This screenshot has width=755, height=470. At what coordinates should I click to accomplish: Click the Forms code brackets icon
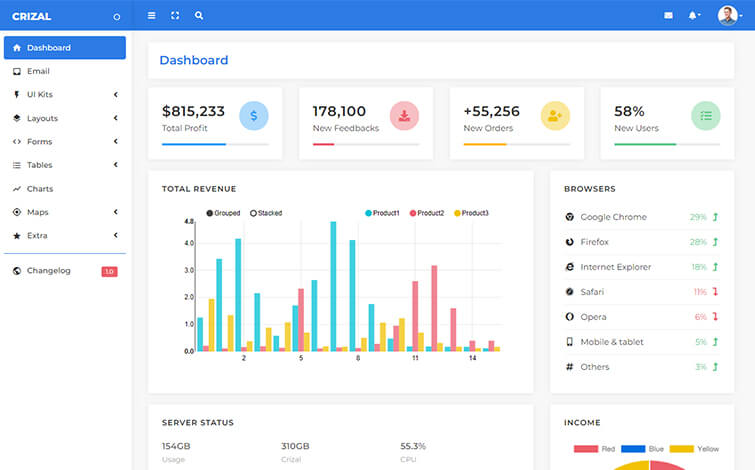point(17,142)
